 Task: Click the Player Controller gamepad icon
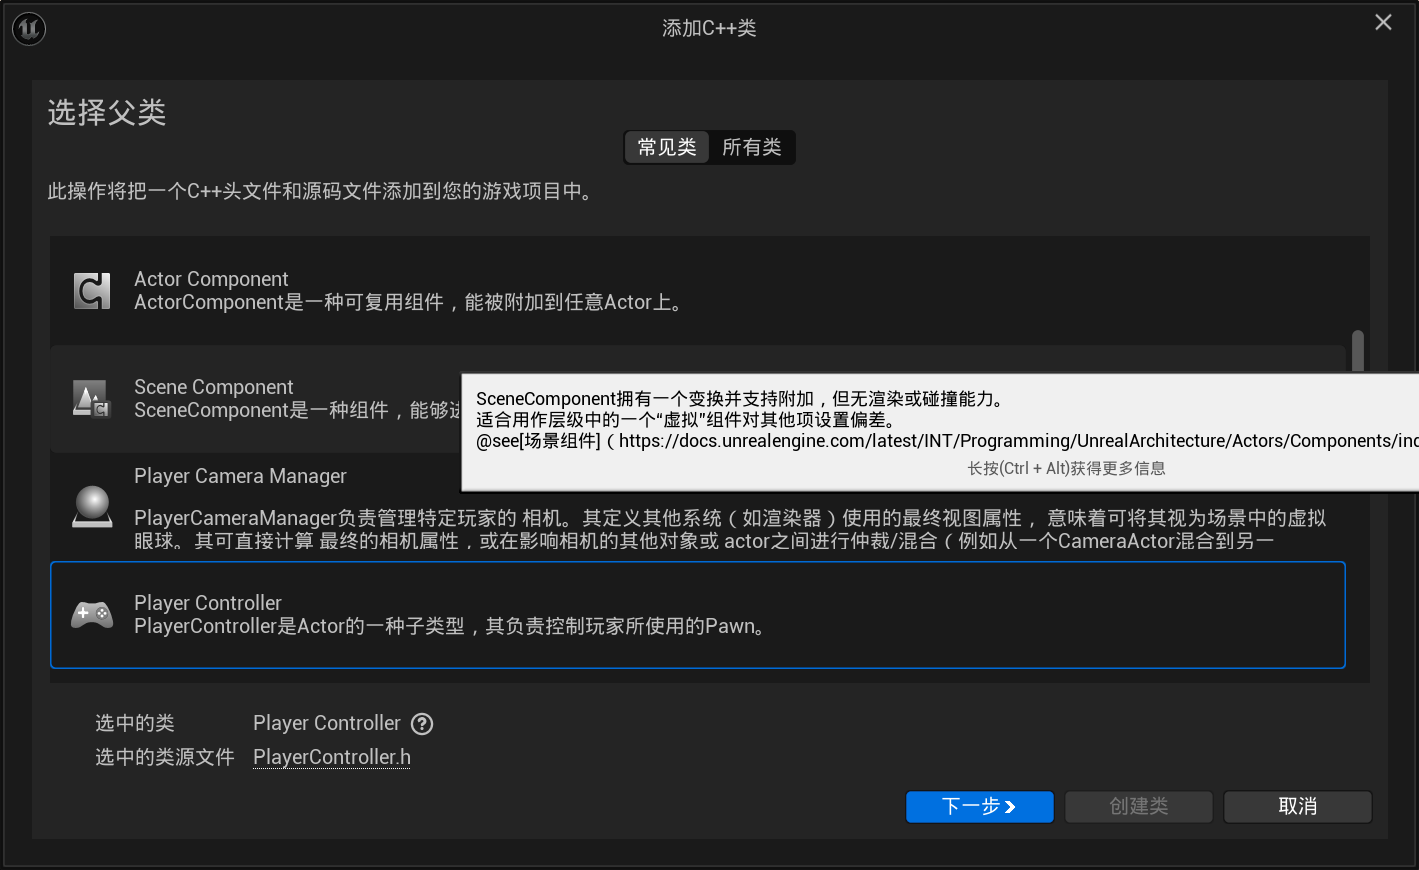tap(92, 614)
